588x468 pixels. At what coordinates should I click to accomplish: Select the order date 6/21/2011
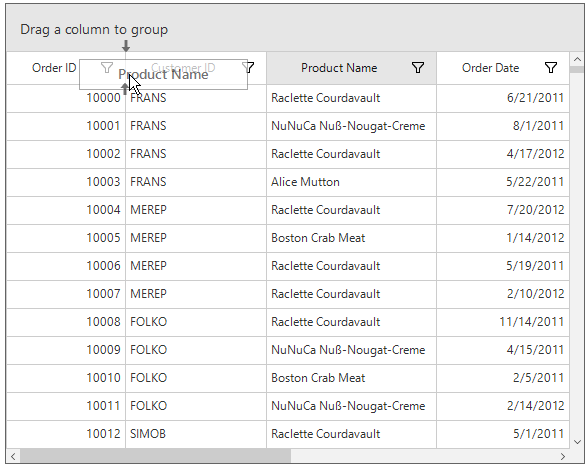point(503,98)
